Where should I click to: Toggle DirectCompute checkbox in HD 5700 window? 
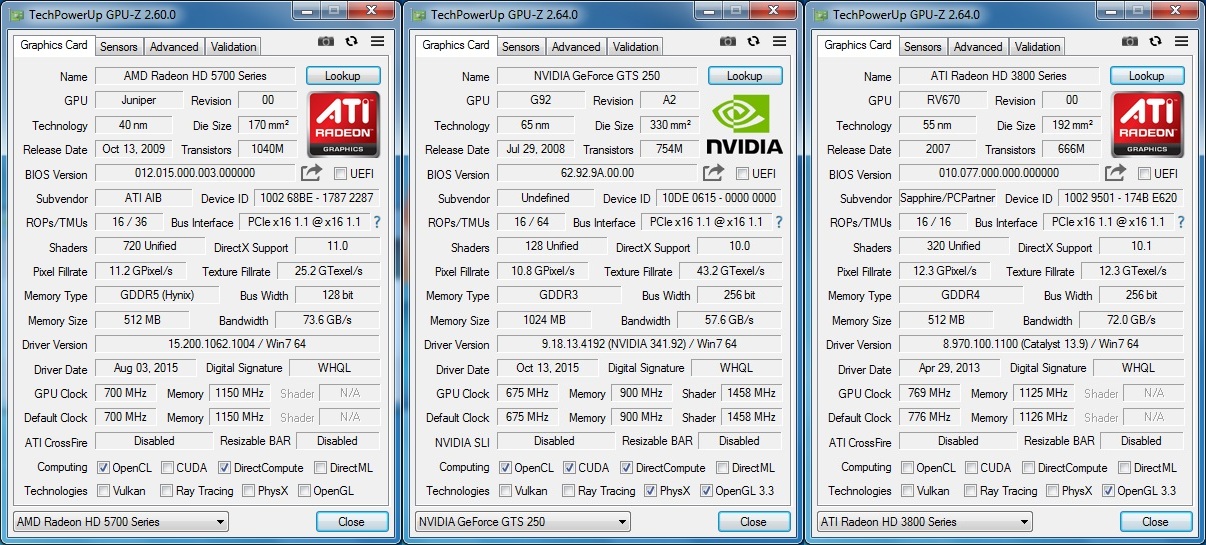click(x=224, y=467)
